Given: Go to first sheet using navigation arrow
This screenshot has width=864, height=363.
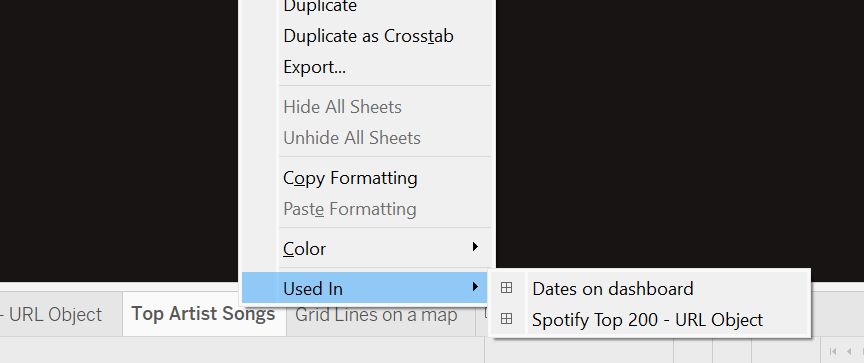Looking at the screenshot, I should [x=833, y=351].
